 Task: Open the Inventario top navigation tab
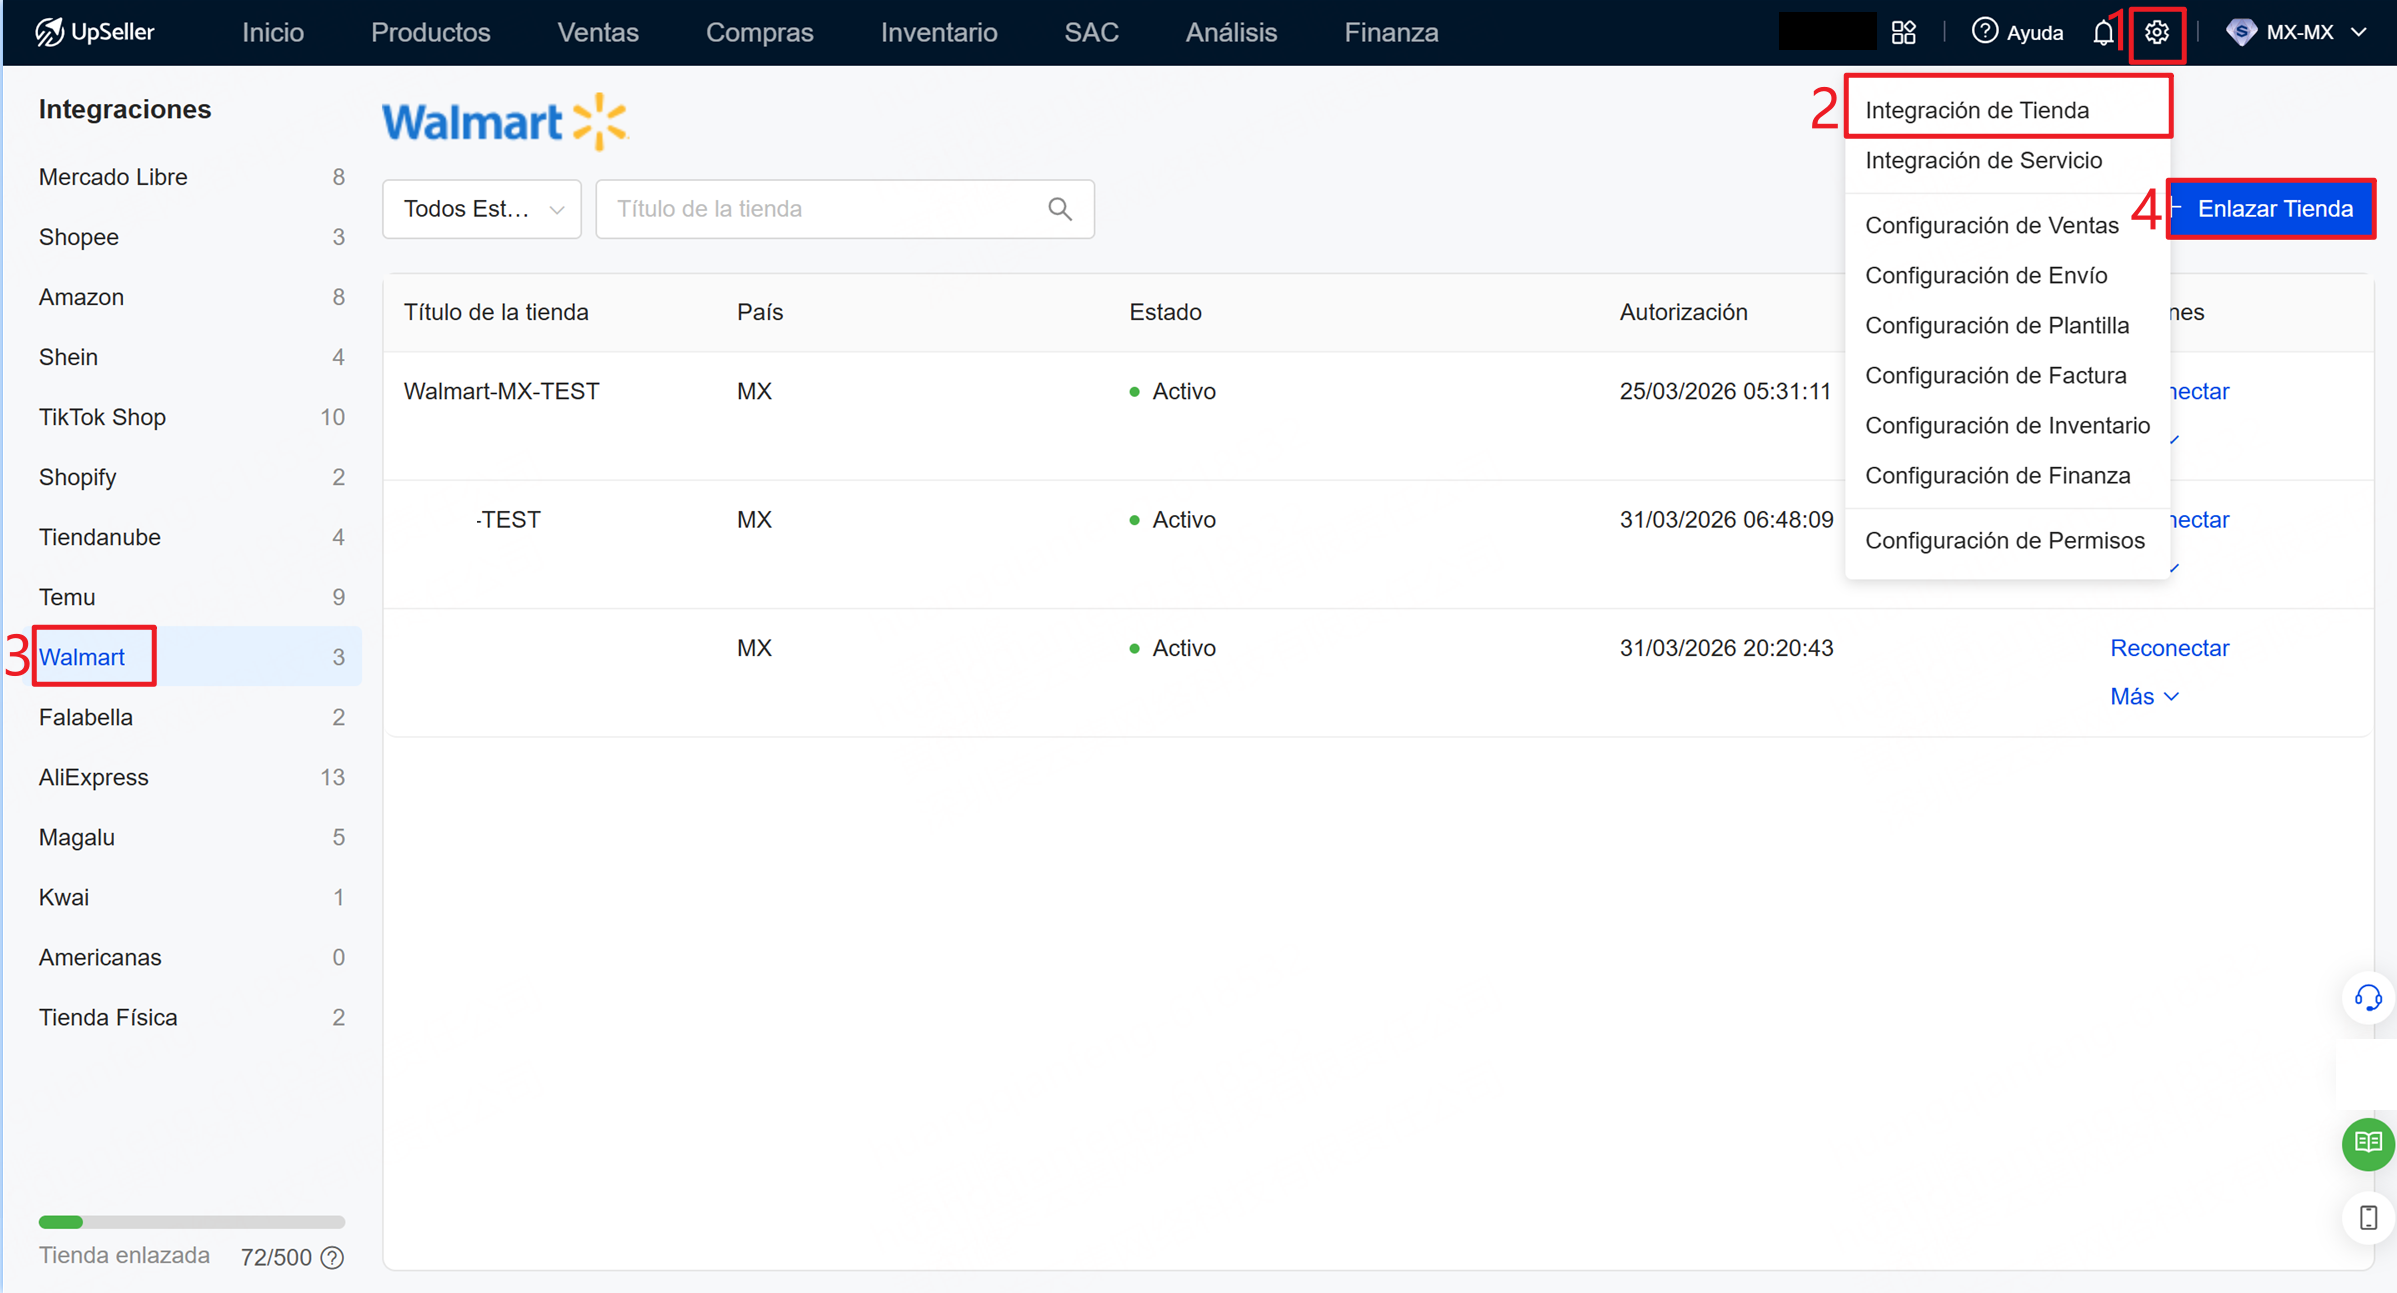pos(938,32)
